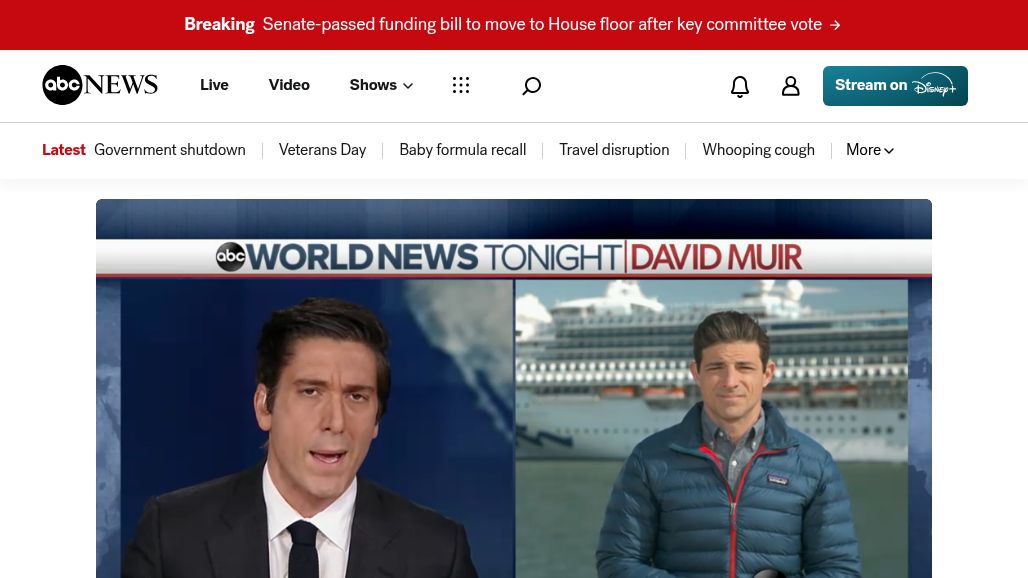Screen dimensions: 1028x578
Task: Click the Latest label
Action: click(x=63, y=150)
